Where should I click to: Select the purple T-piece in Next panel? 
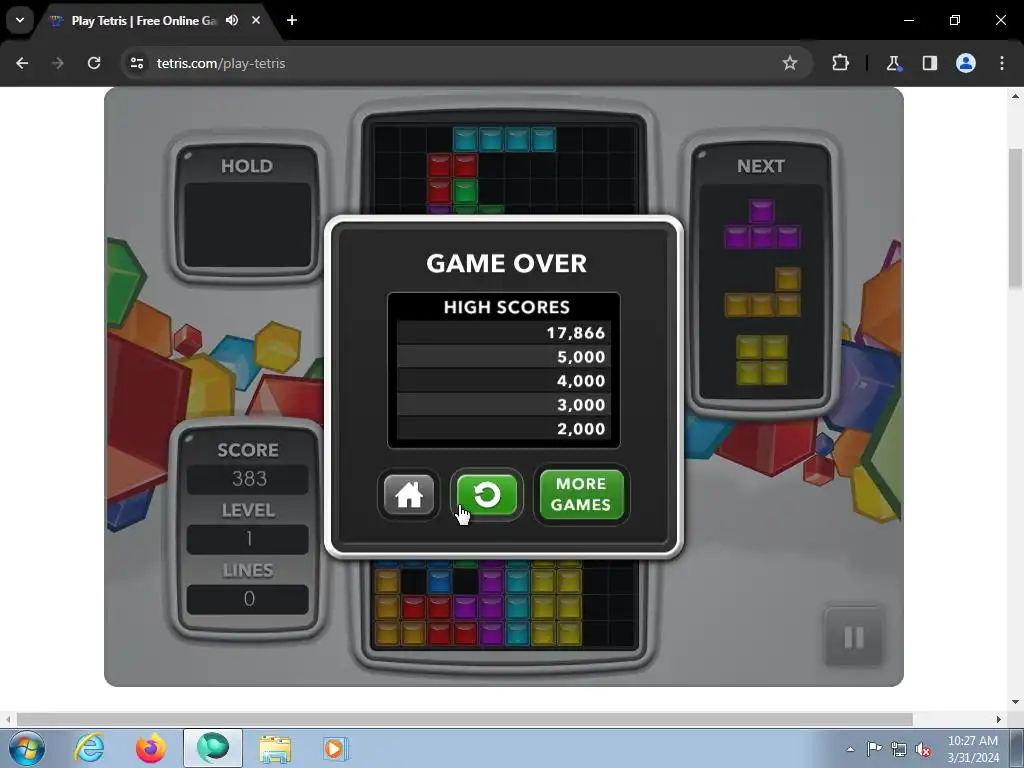(x=762, y=224)
